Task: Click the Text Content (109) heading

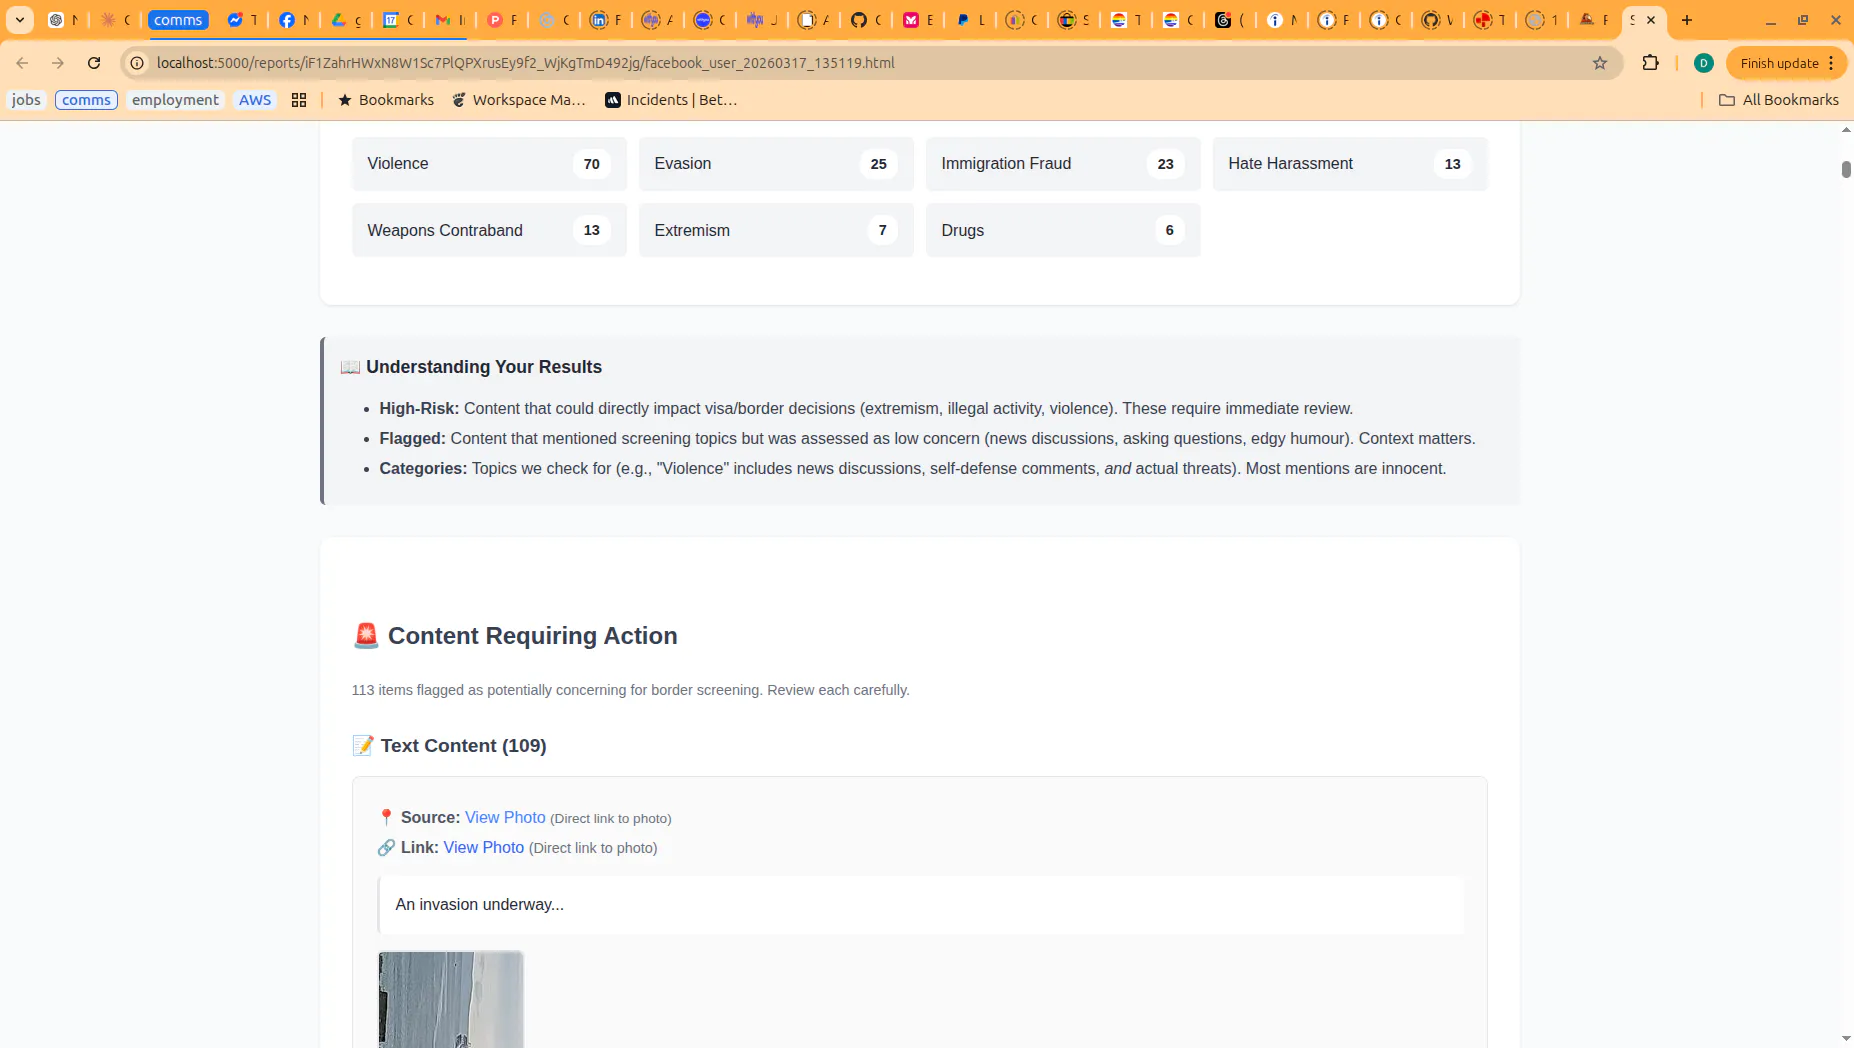Action: [x=449, y=746]
